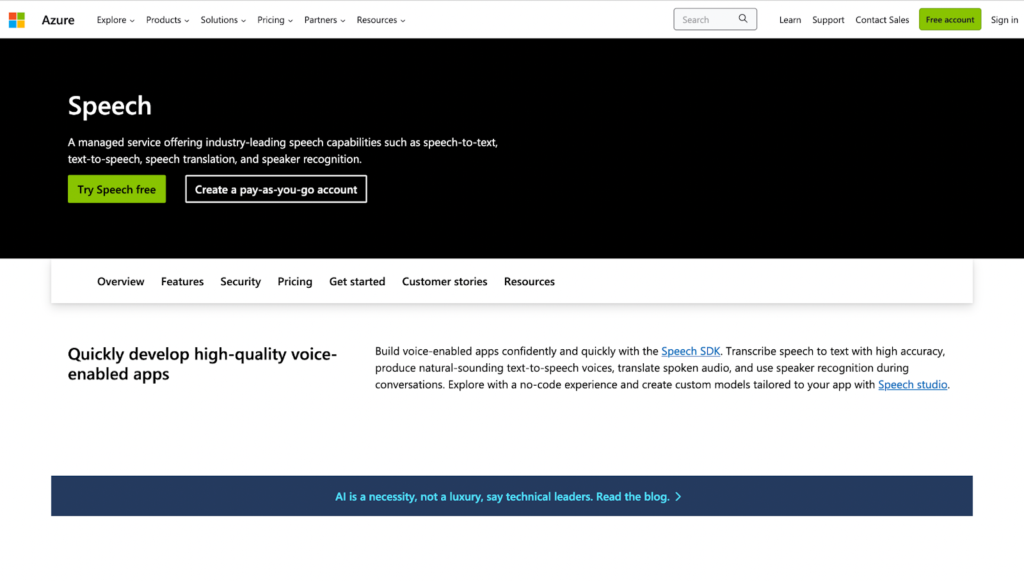The image size is (1024, 582).
Task: Open the Speech studio hyperlink
Action: pos(912,385)
